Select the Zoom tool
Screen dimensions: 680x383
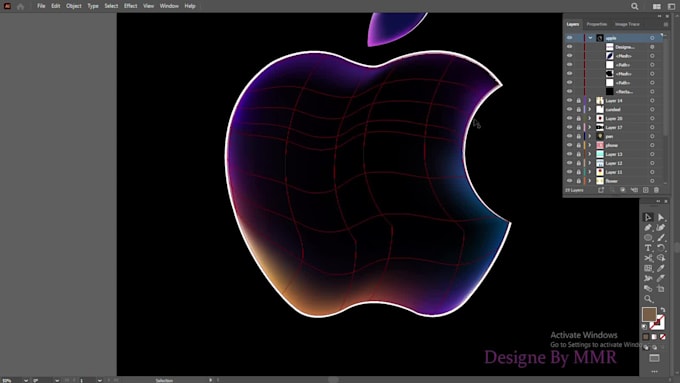pyautogui.click(x=648, y=299)
